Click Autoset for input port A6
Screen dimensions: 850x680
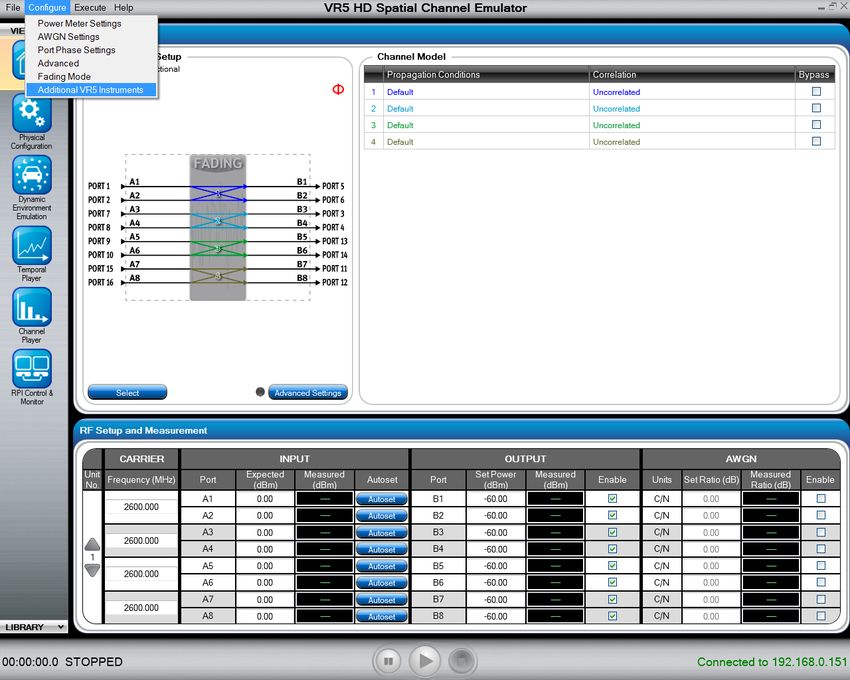click(x=382, y=583)
